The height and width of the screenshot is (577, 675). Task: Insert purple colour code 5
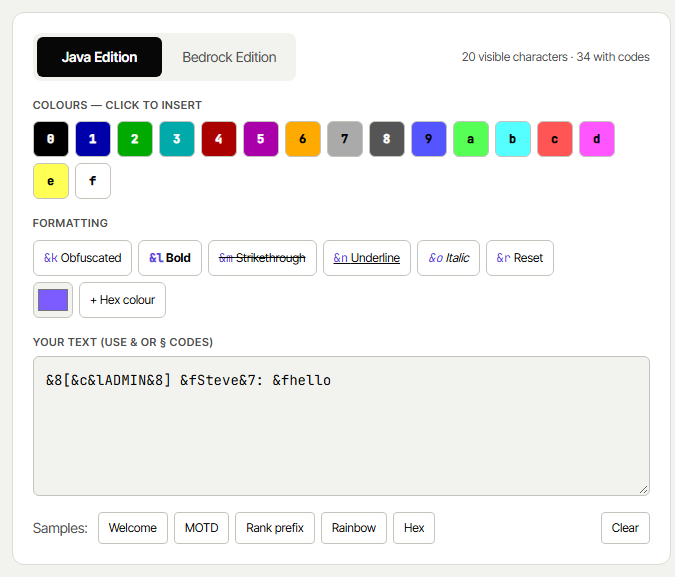pos(260,139)
